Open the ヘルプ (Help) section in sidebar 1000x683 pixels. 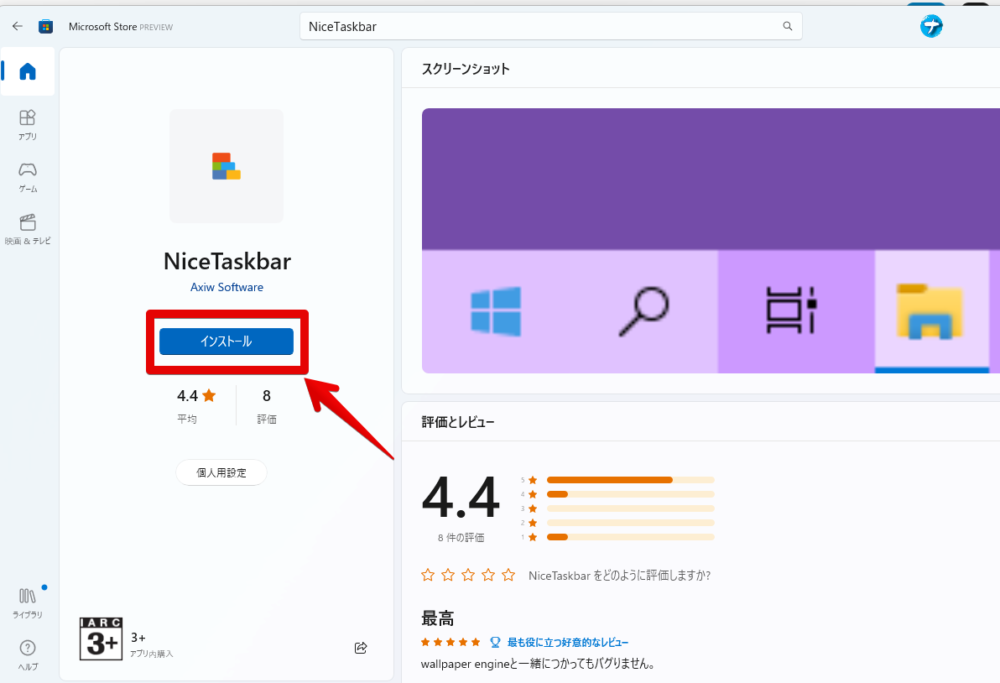[x=27, y=650]
